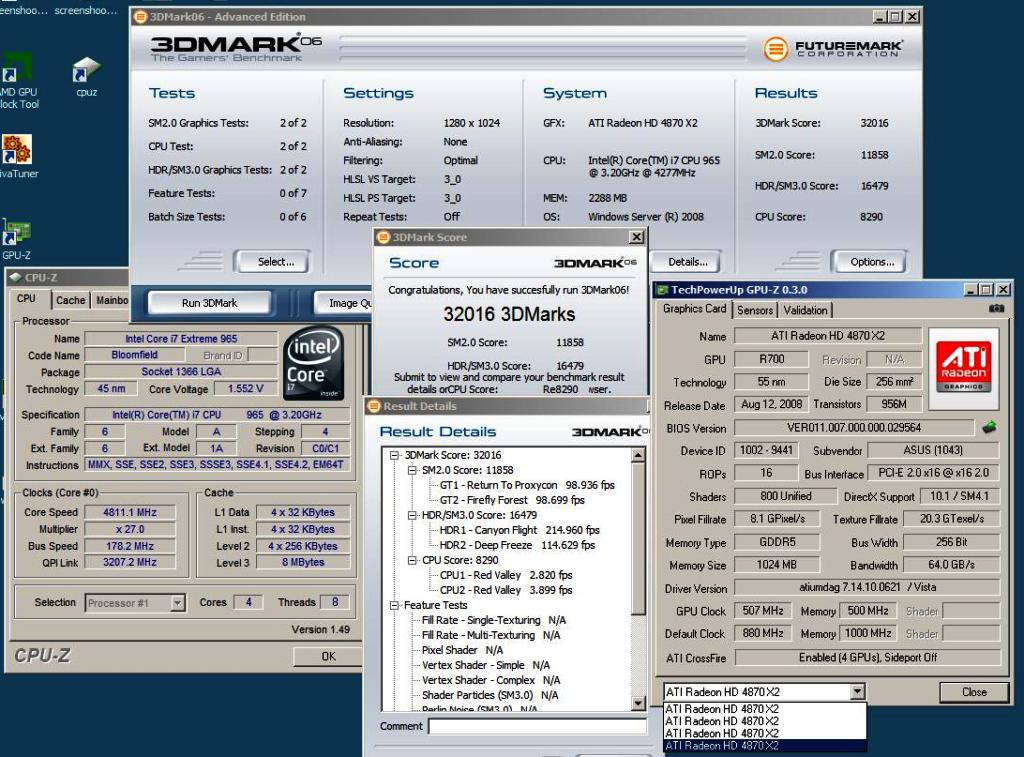Image resolution: width=1024 pixels, height=757 pixels.
Task: Switch to the CPU tab in CPU-Z
Action: tap(27, 298)
